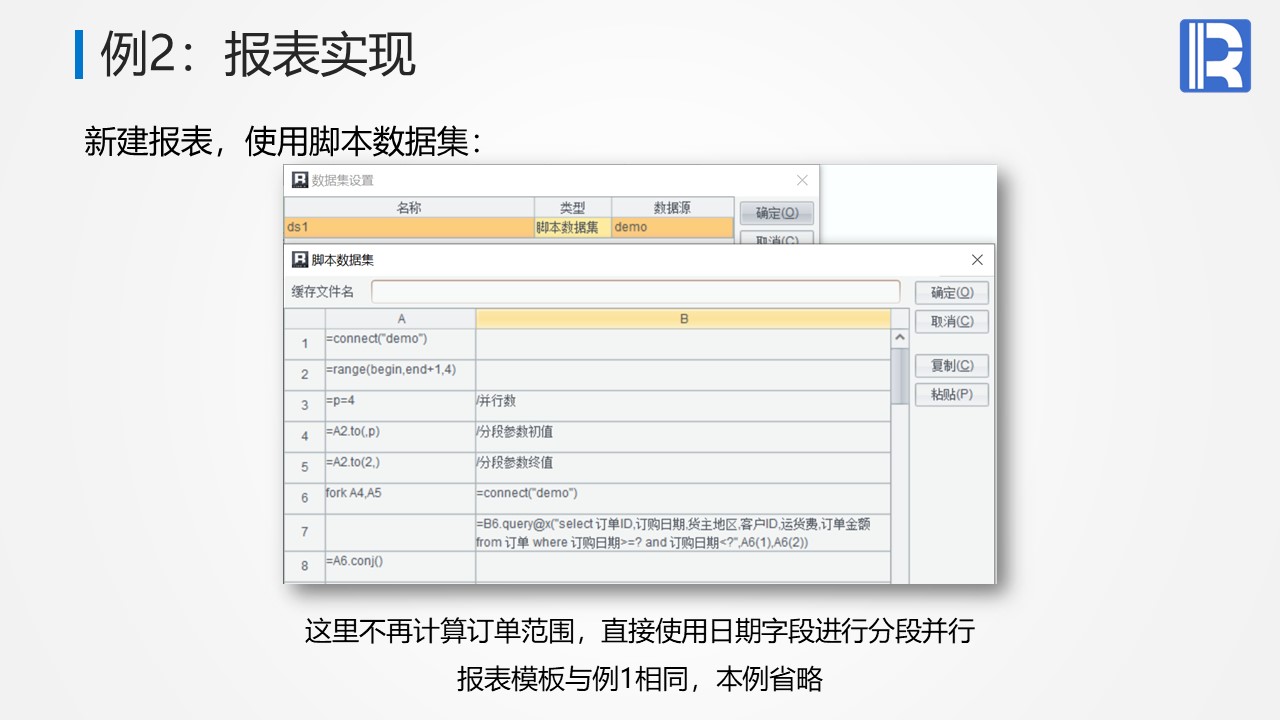Screen dimensions: 1280x720
Task: Click the 脚本数据集 title bar icon
Action: 299,260
